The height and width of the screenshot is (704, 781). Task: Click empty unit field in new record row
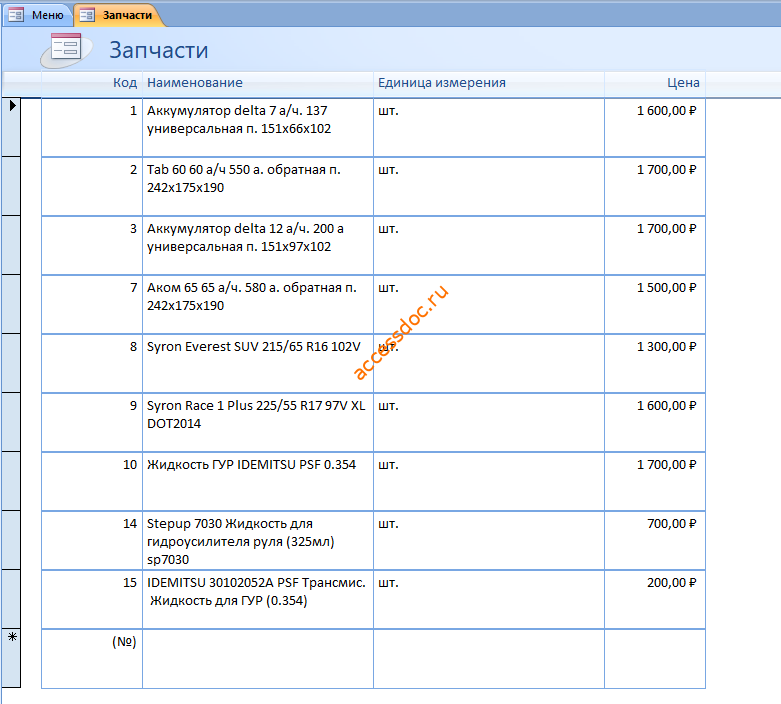(x=489, y=658)
